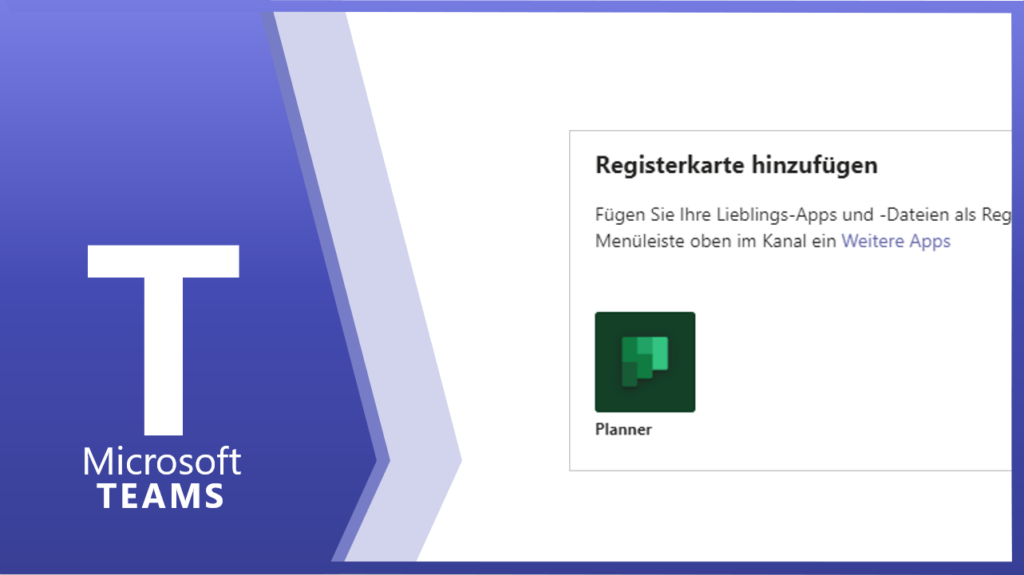Screen dimensions: 1024x575
Task: Open the Planner app tile
Action: [x=645, y=362]
